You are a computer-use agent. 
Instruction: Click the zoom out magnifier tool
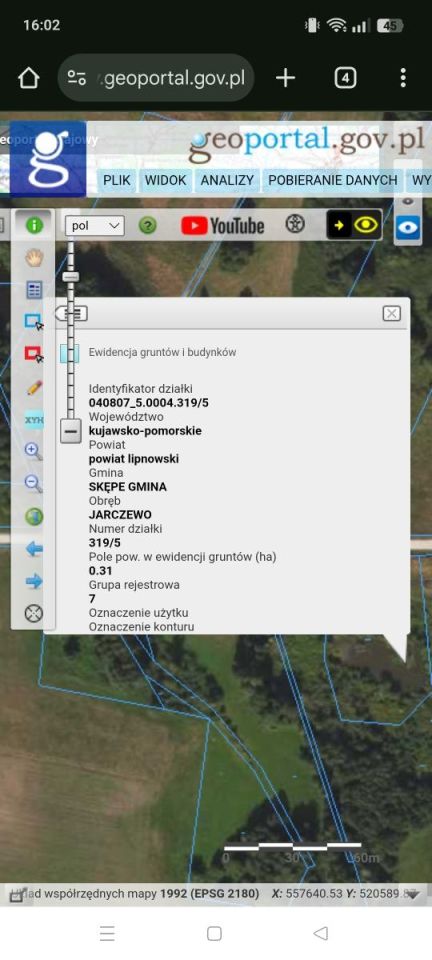pyautogui.click(x=34, y=484)
